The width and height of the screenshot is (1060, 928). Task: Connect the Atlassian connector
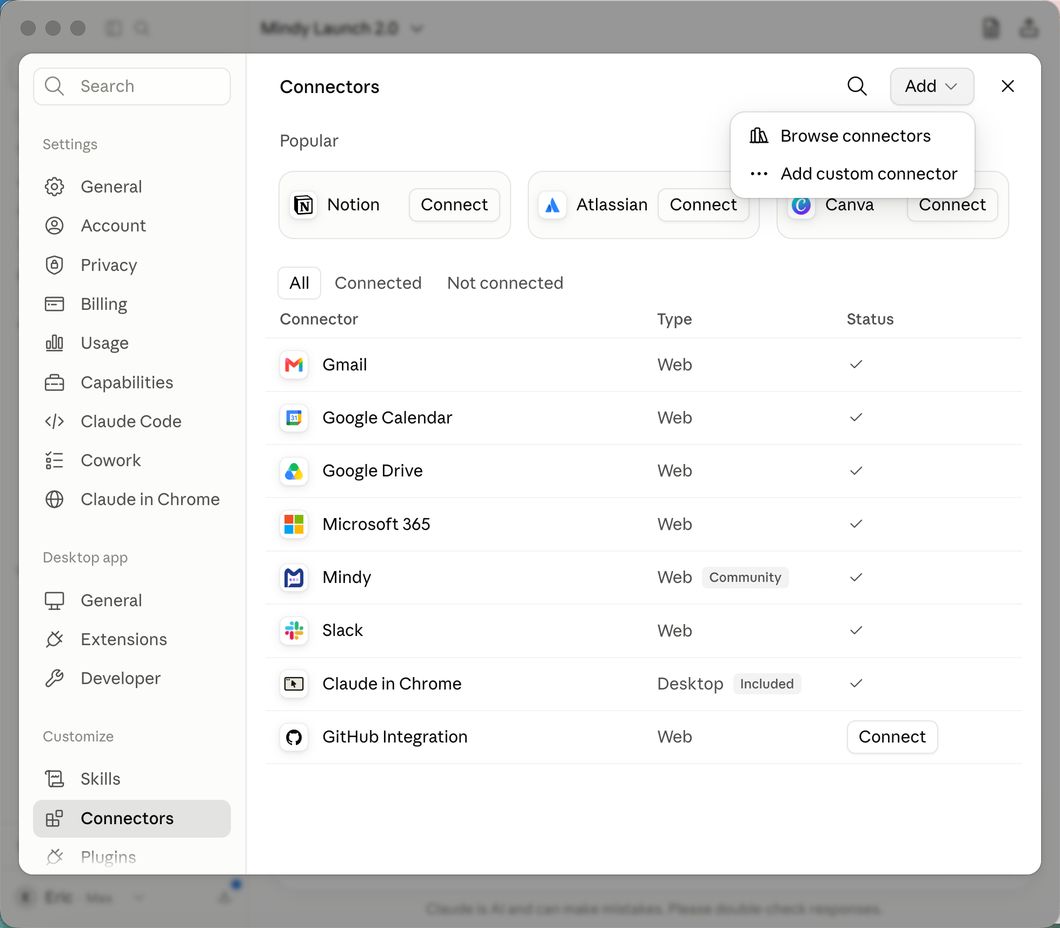(x=702, y=205)
